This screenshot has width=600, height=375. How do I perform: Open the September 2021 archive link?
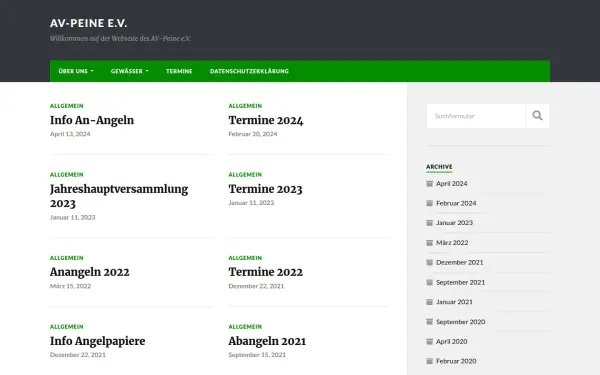click(x=461, y=282)
